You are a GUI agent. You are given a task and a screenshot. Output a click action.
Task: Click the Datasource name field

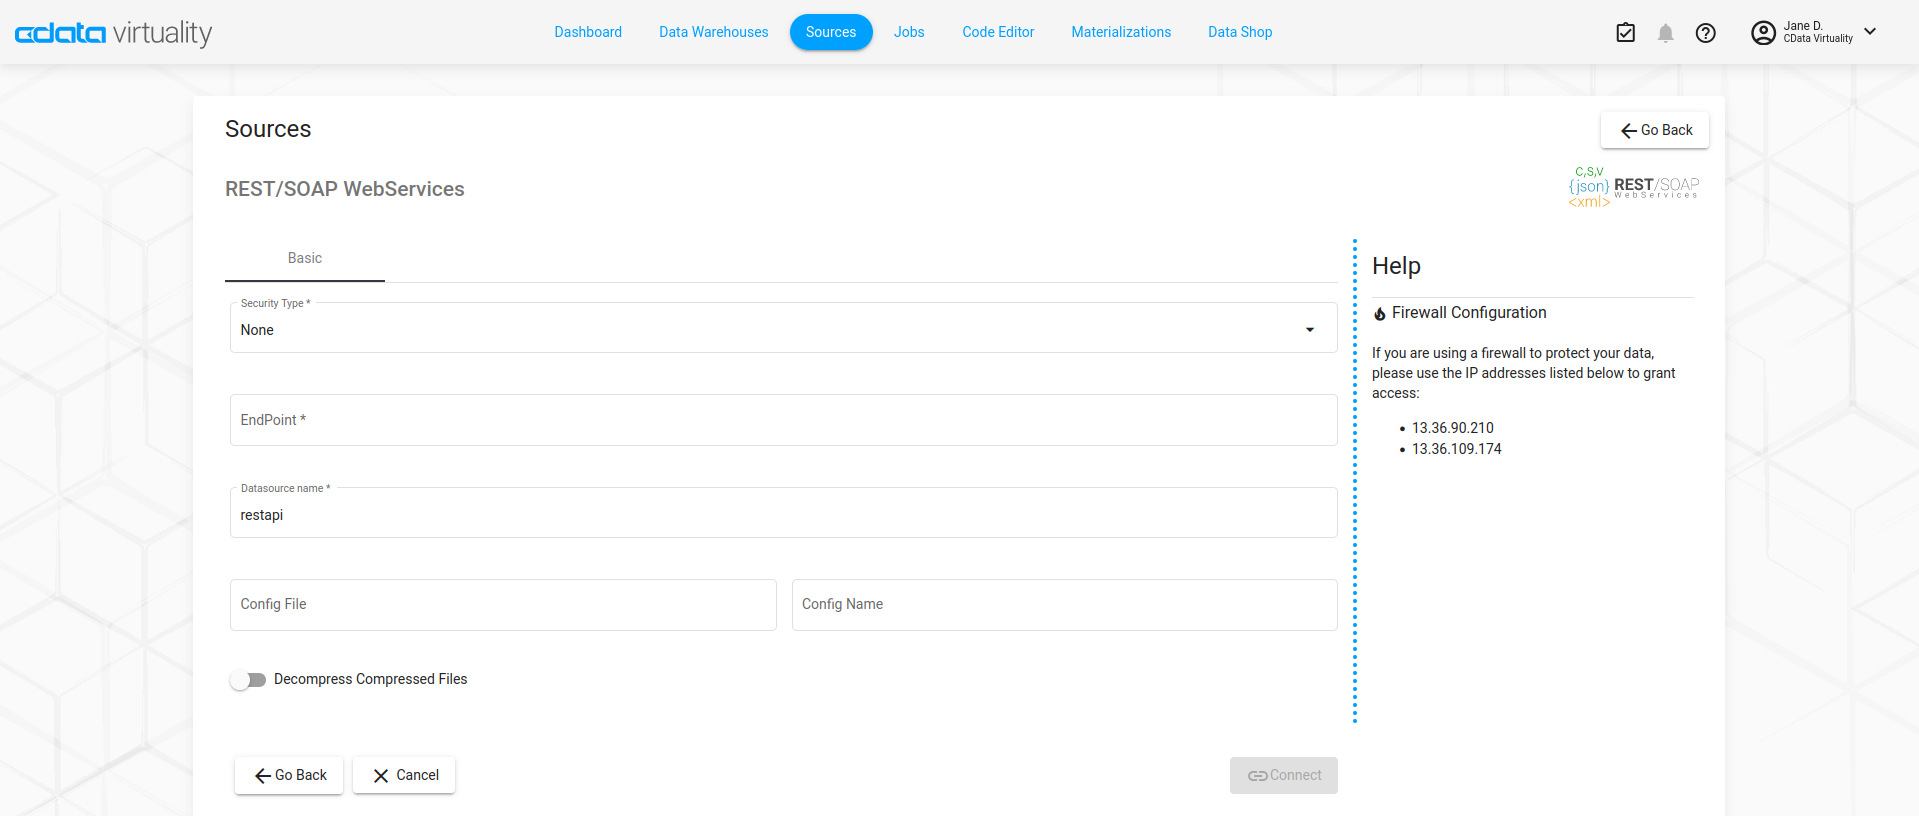(783, 515)
